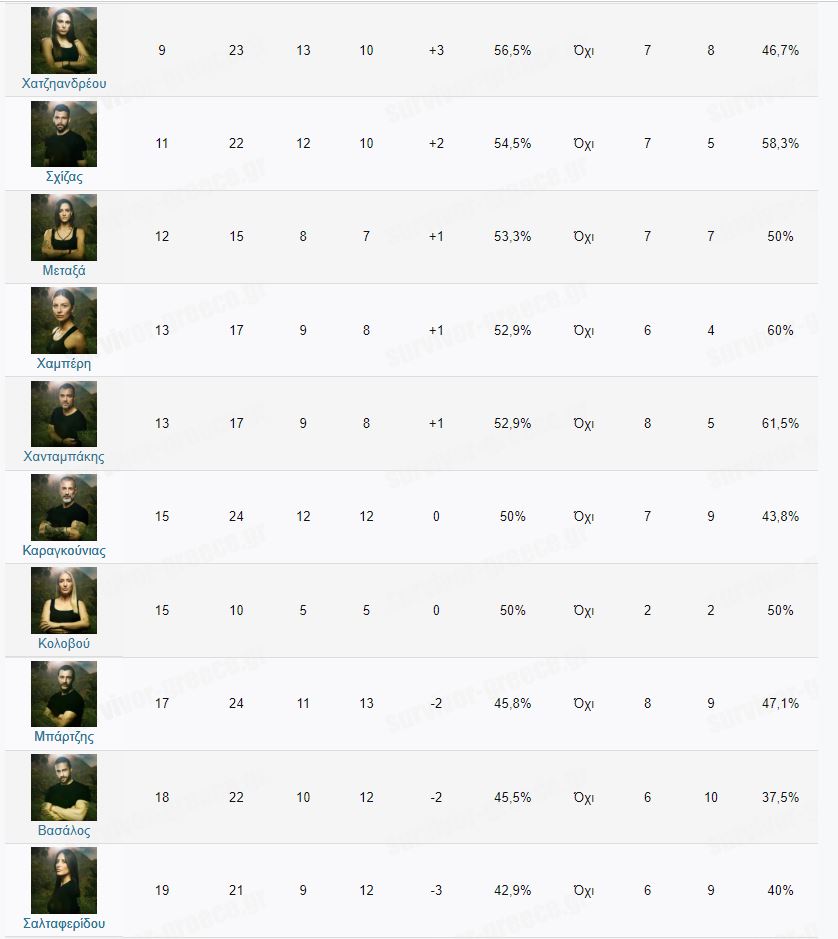The height and width of the screenshot is (939, 838).
Task: Select the Μπάρτζης player photo
Action: pos(64,694)
